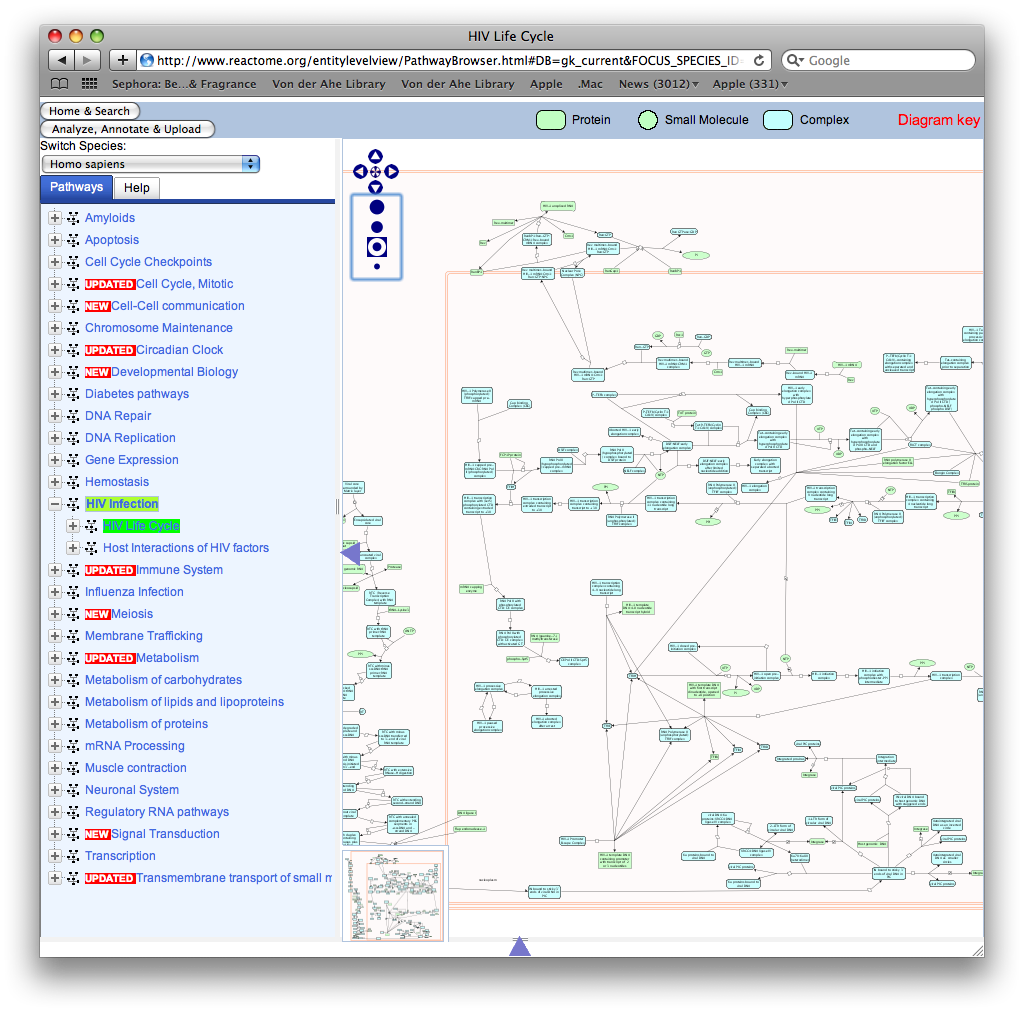1024x1012 pixels.
Task: Pan the diagram up with the up arrow
Action: coord(375,156)
